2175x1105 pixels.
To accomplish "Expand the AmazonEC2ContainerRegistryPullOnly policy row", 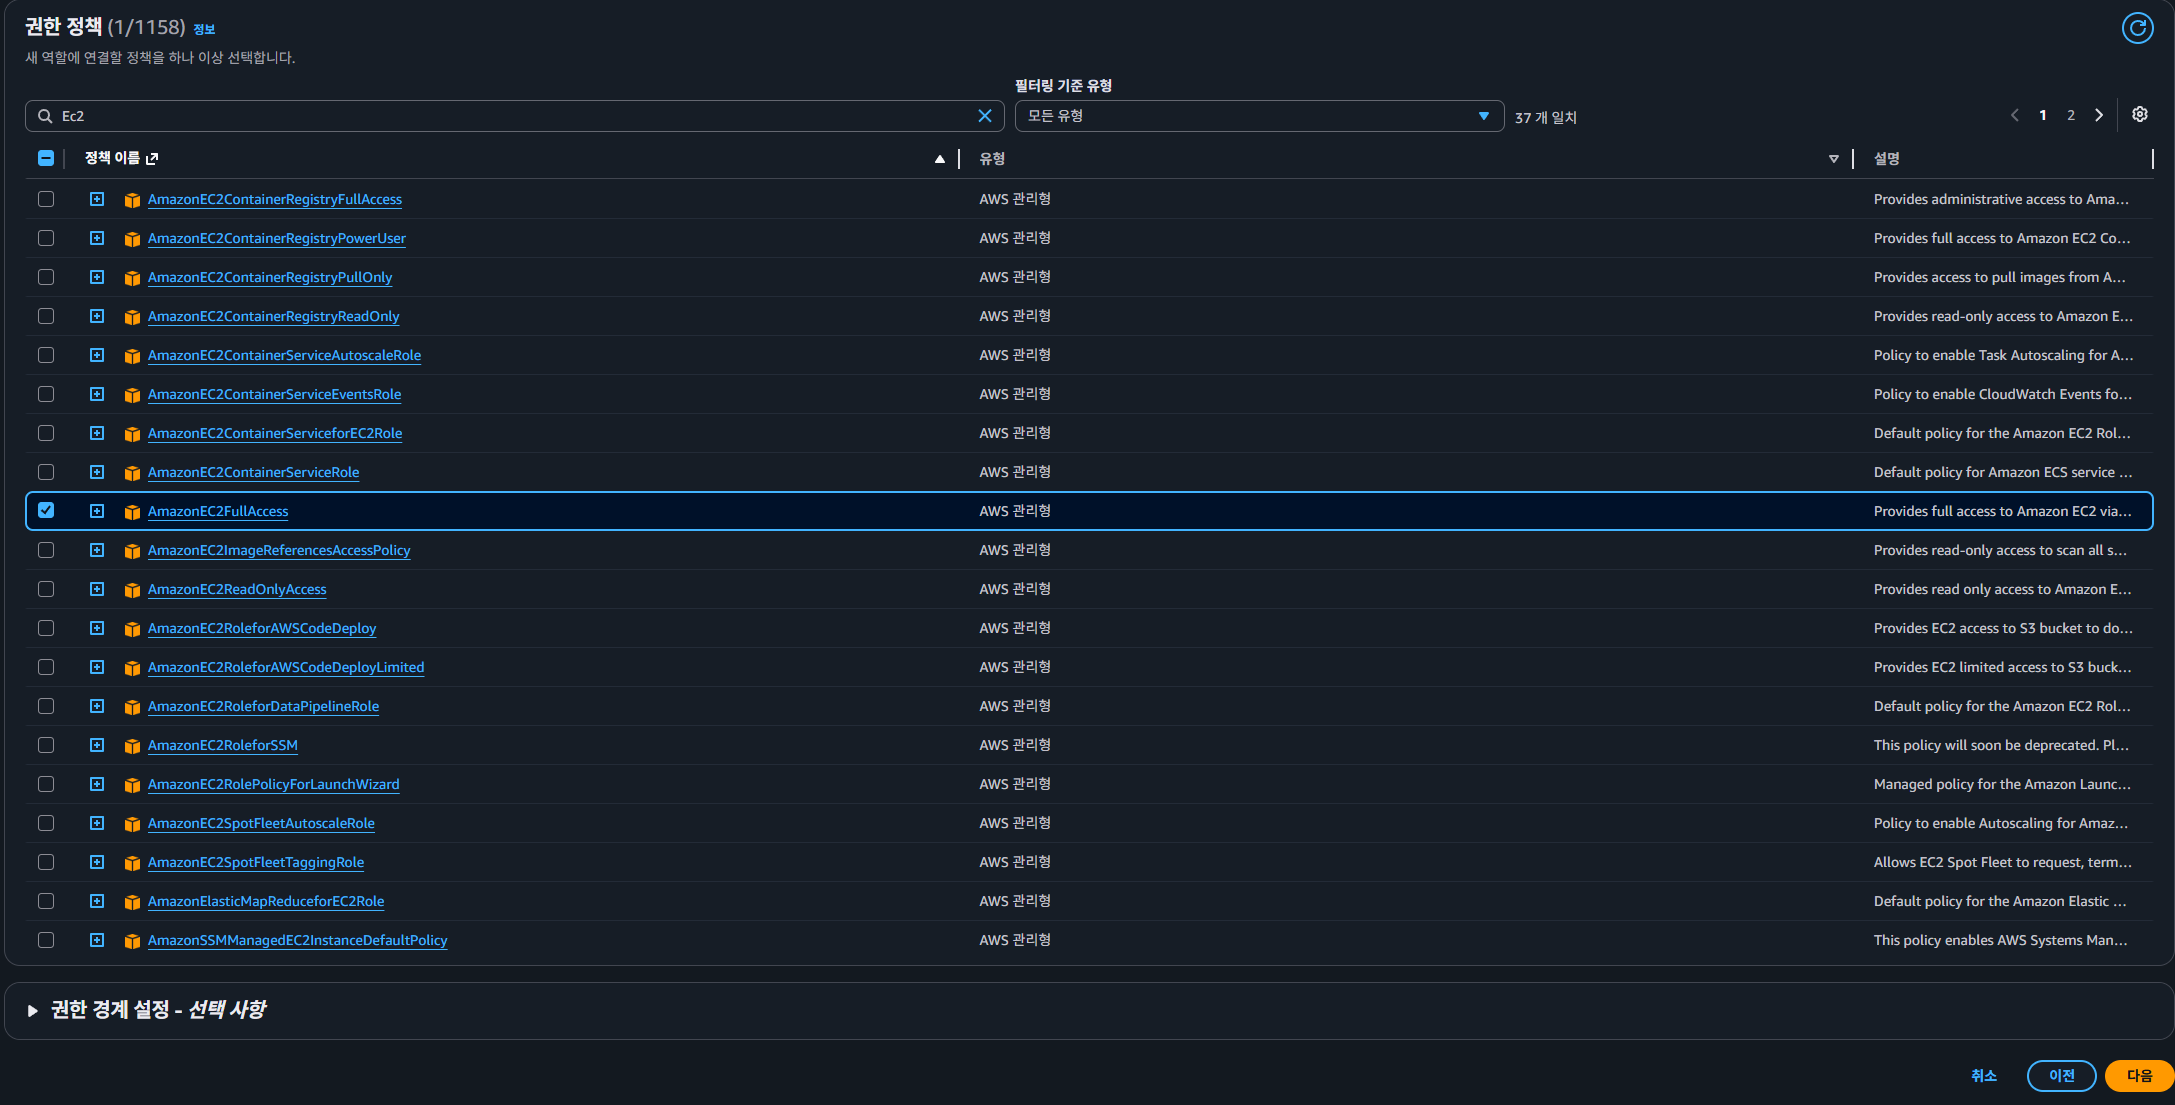I will pyautogui.click(x=97, y=277).
